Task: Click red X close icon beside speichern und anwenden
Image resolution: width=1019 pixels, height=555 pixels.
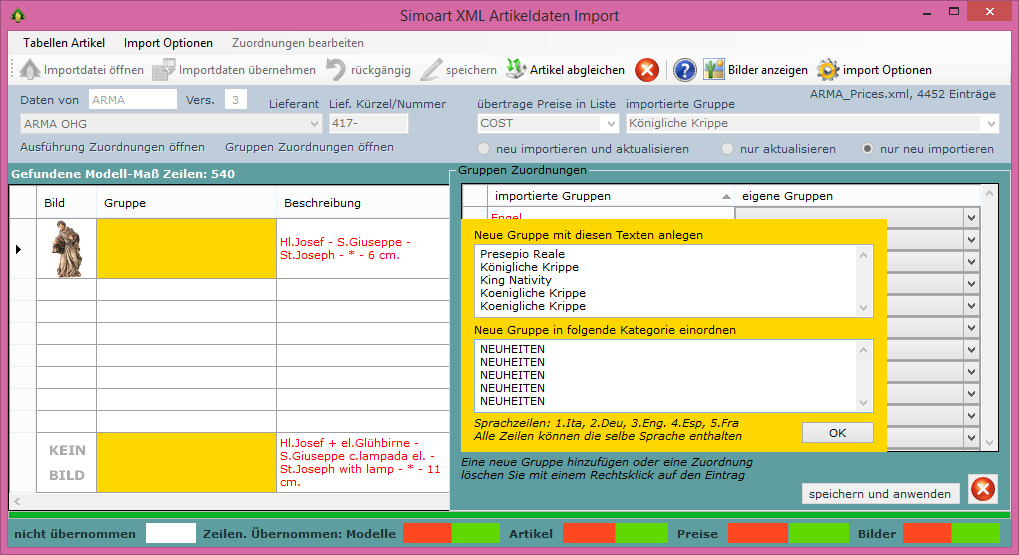Action: tap(983, 489)
